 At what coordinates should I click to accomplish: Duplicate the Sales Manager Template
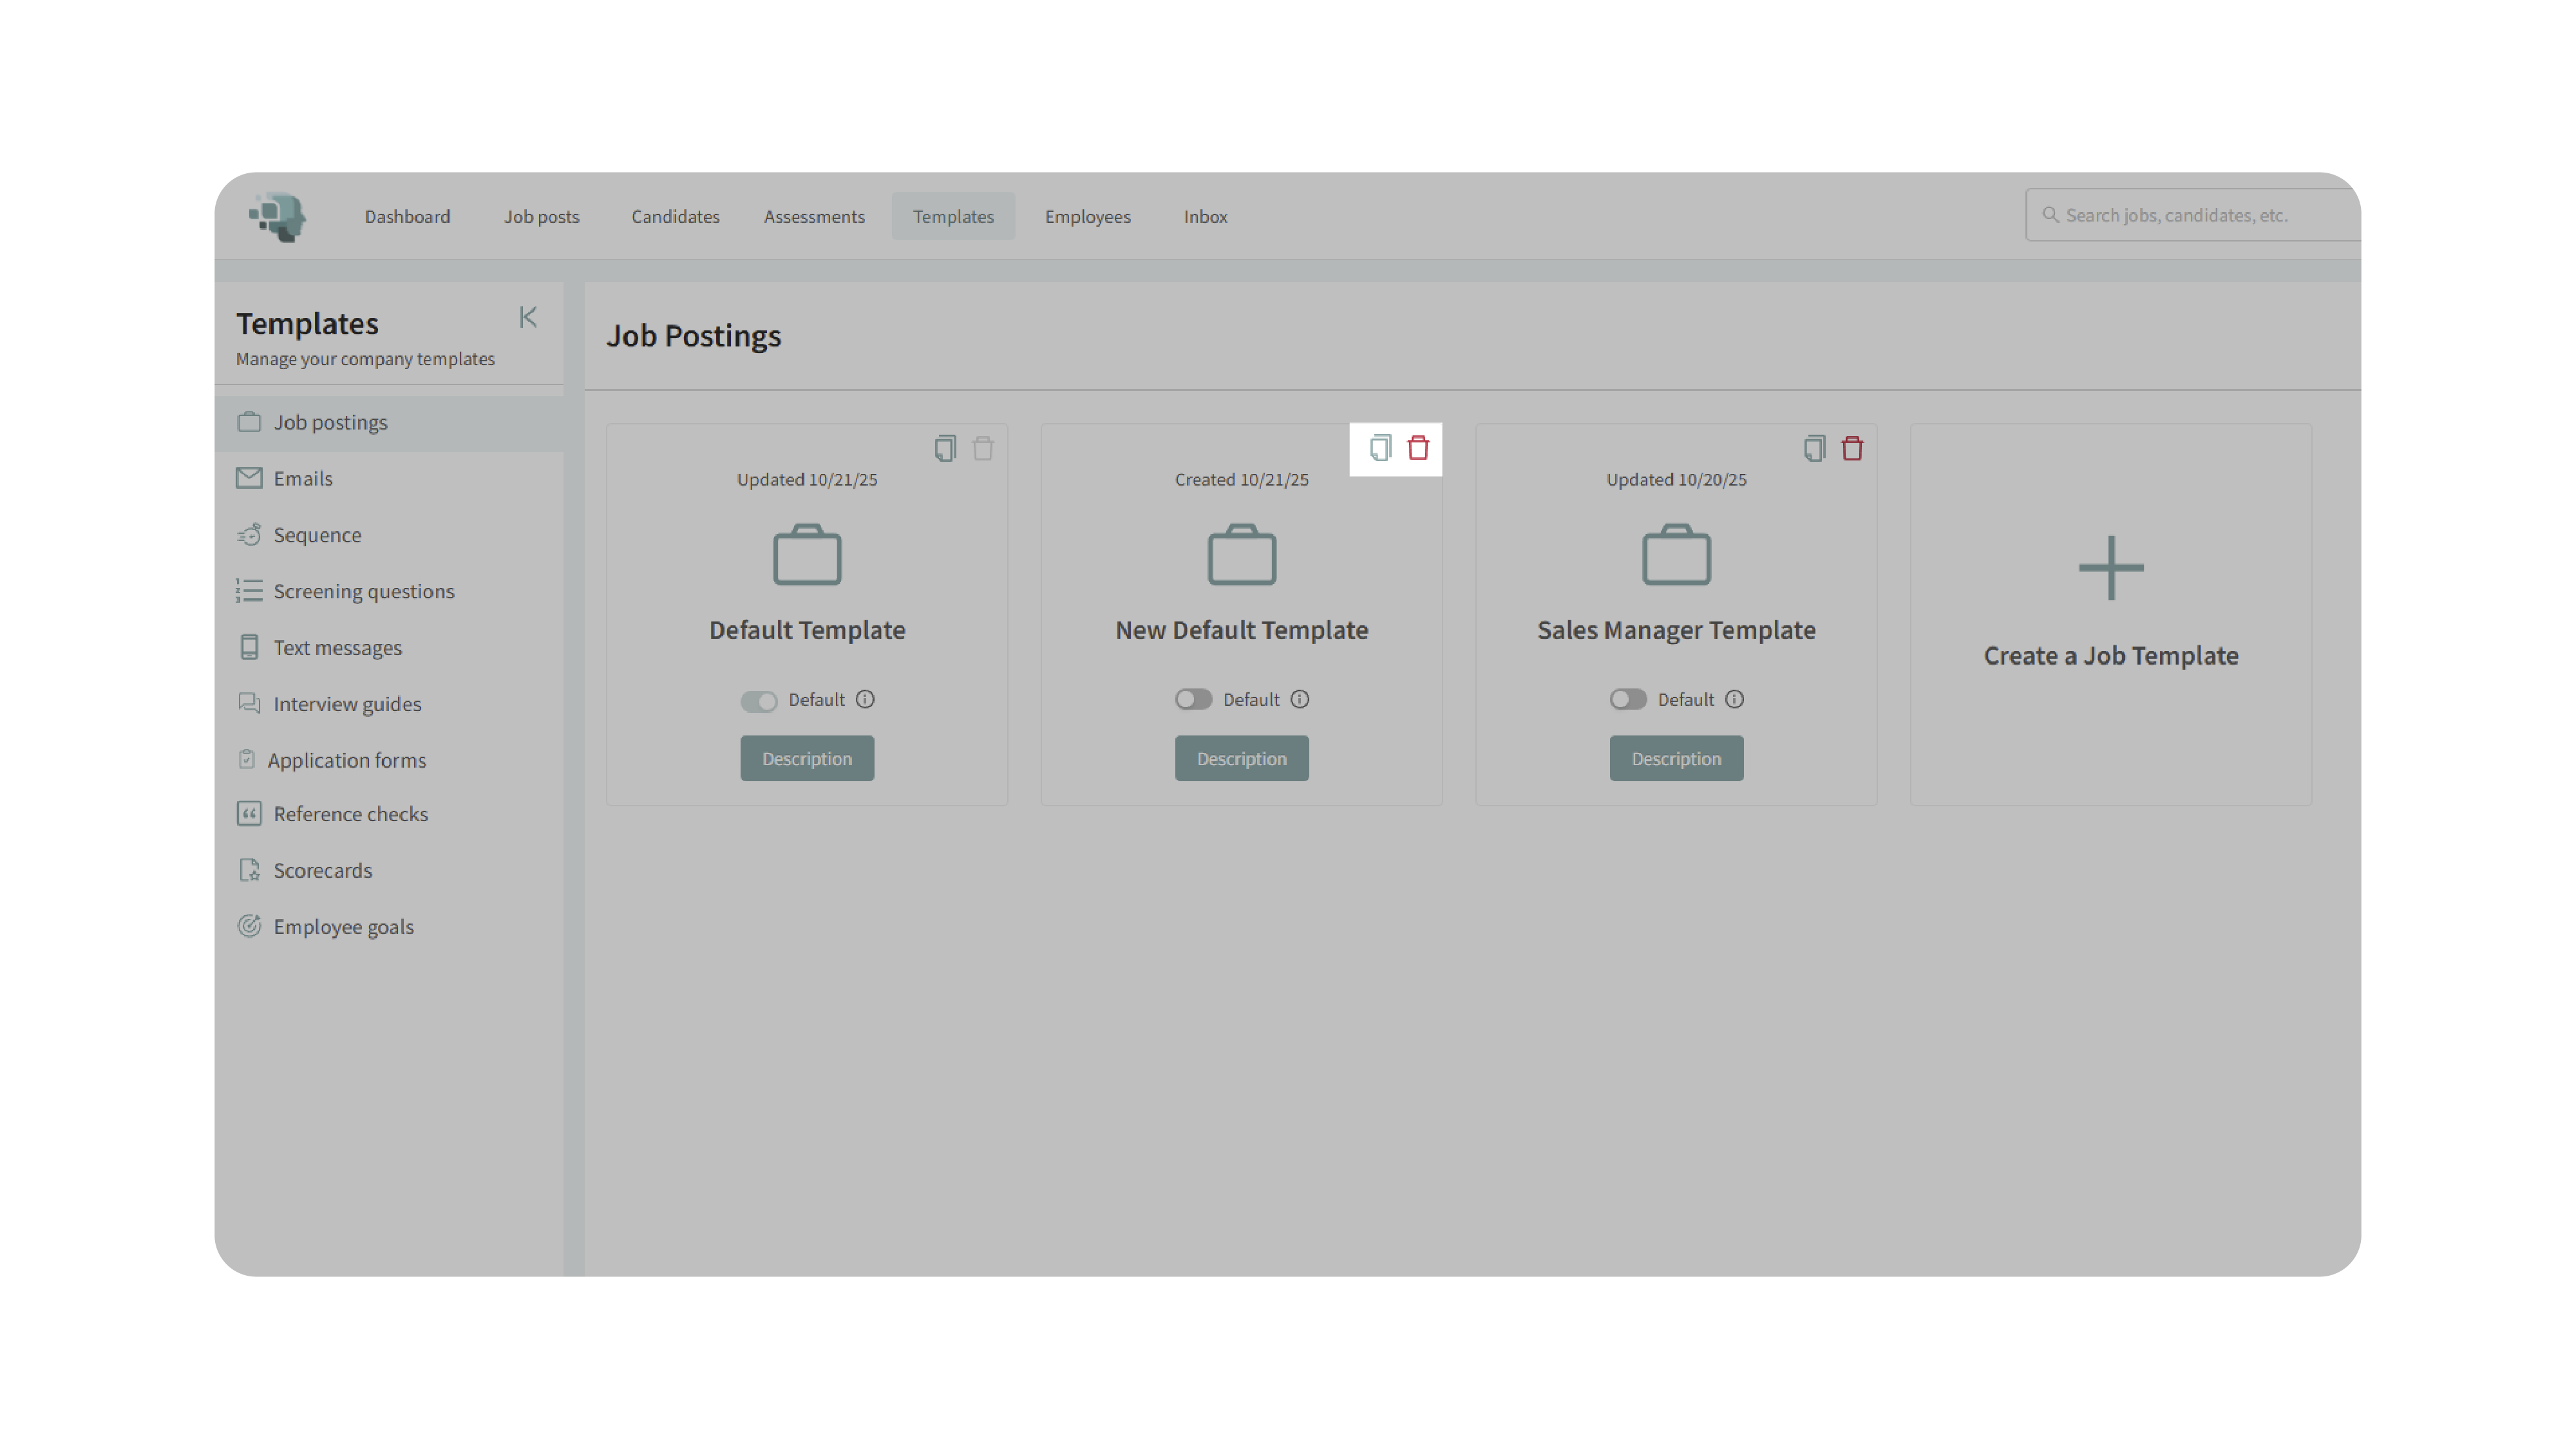1814,448
